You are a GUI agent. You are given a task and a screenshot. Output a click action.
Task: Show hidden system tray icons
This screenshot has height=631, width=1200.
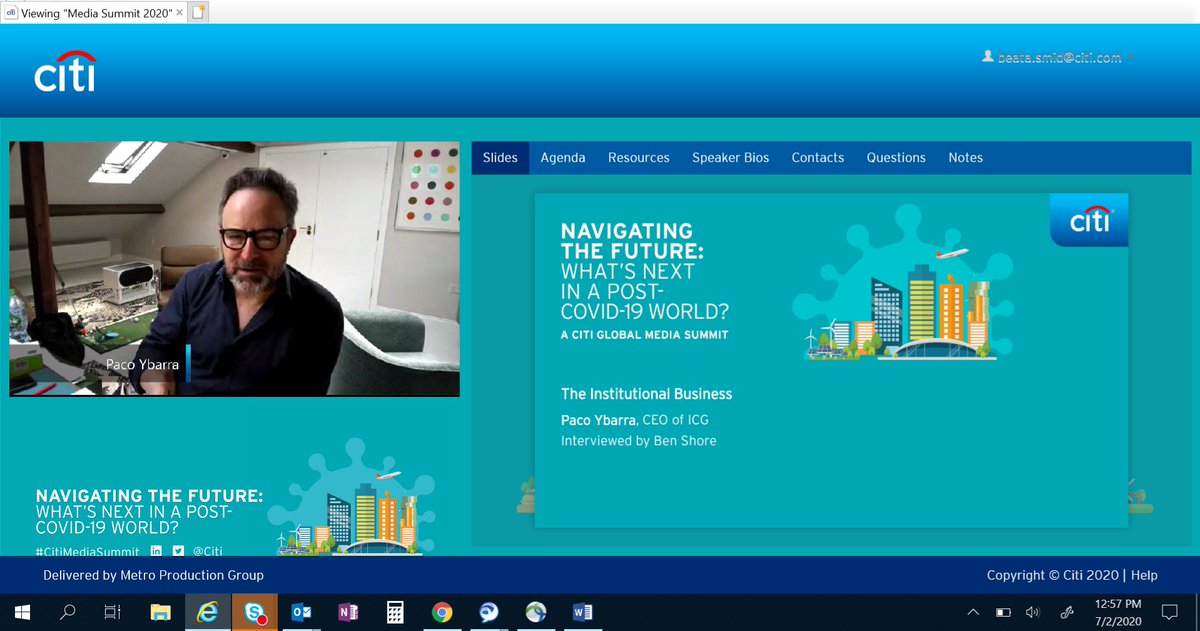click(x=973, y=612)
